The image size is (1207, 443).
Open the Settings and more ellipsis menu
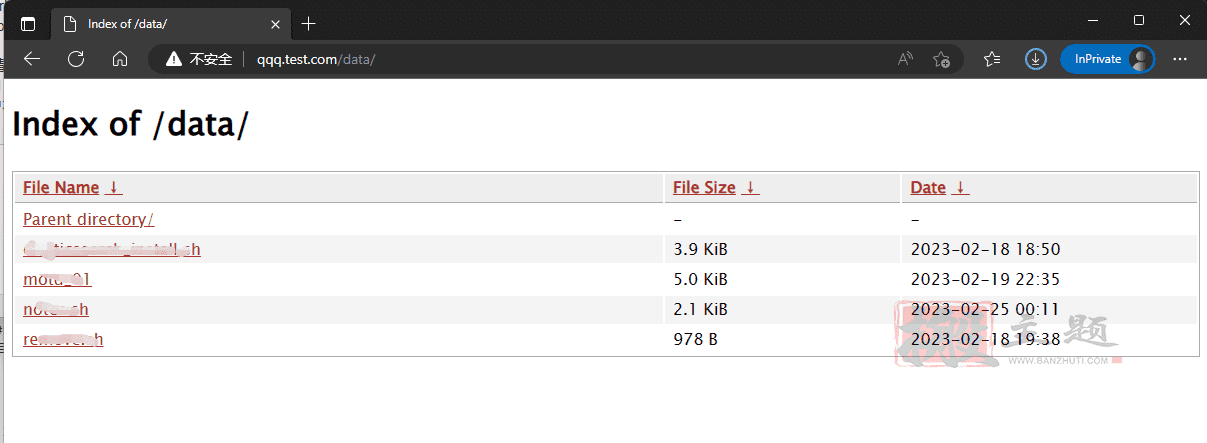1180,59
